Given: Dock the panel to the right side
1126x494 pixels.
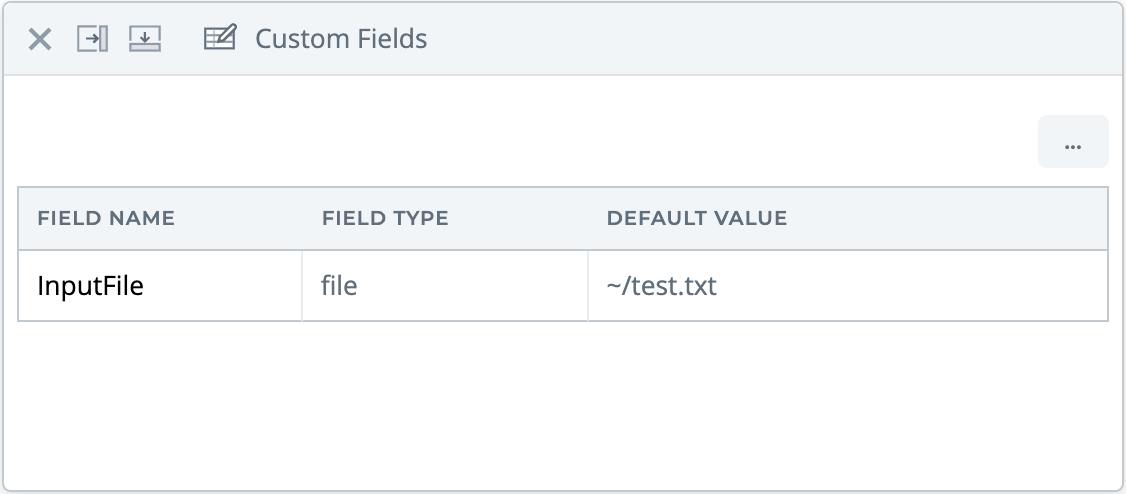Looking at the screenshot, I should [x=92, y=40].
